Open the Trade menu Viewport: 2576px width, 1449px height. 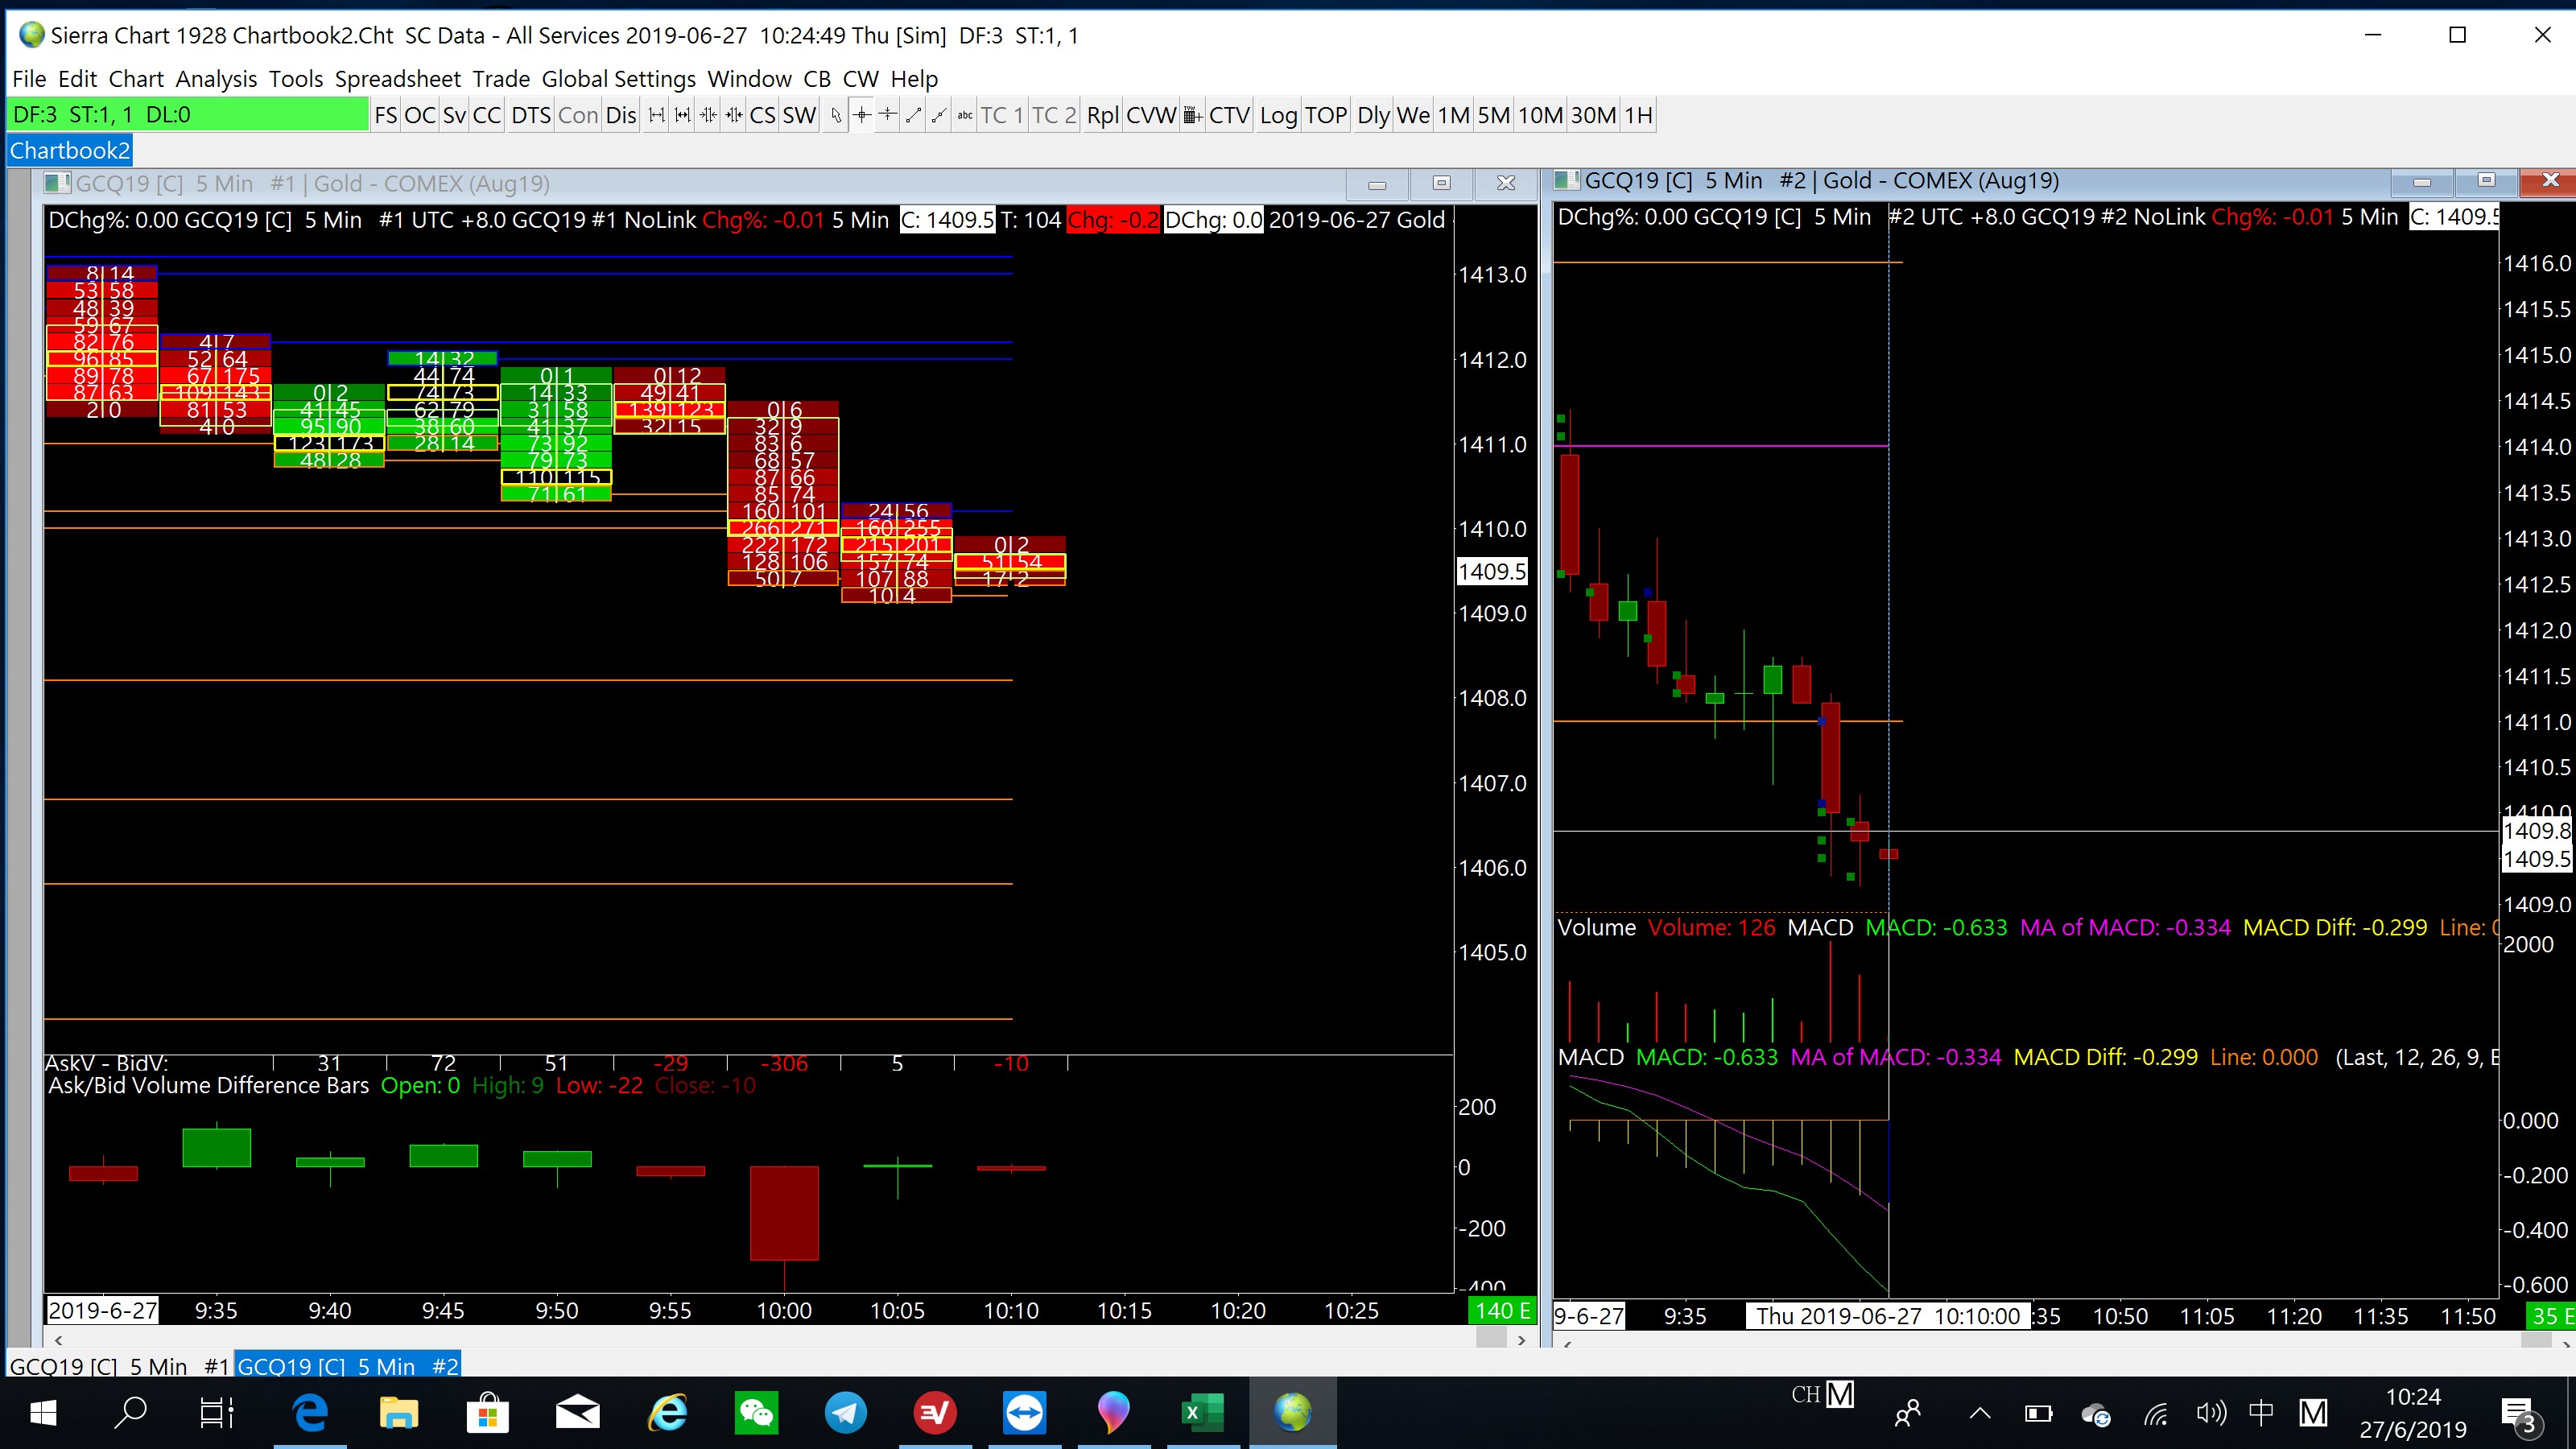tap(501, 79)
